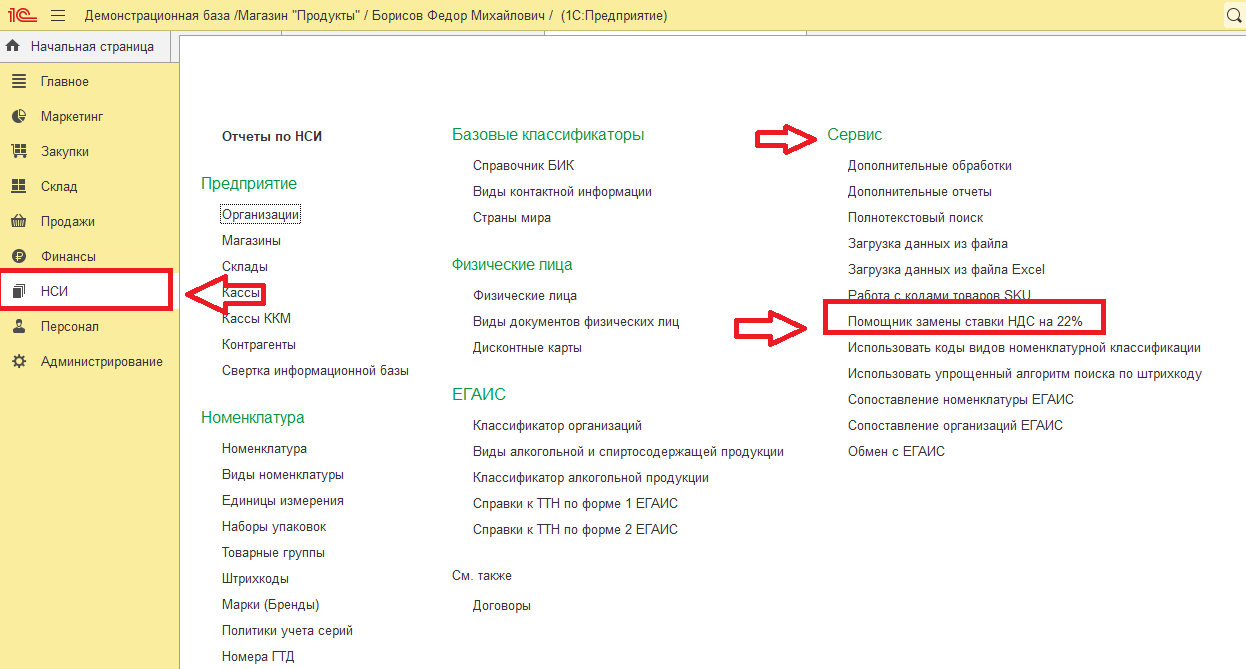Image resolution: width=1246 pixels, height=669 pixels.
Task: Open Помощник замены ставки НДС на 22%
Action: pyautogui.click(x=964, y=321)
